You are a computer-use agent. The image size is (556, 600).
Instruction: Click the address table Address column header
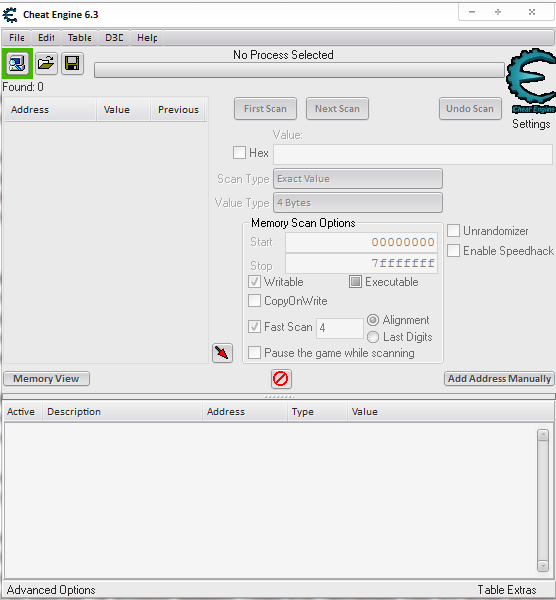pos(245,412)
